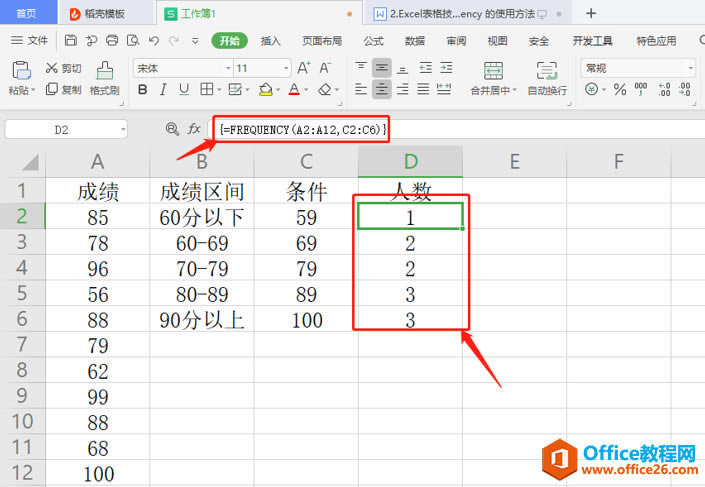Click the zoom magnifier beside formula bar
This screenshot has height=487, width=705.
click(172, 130)
